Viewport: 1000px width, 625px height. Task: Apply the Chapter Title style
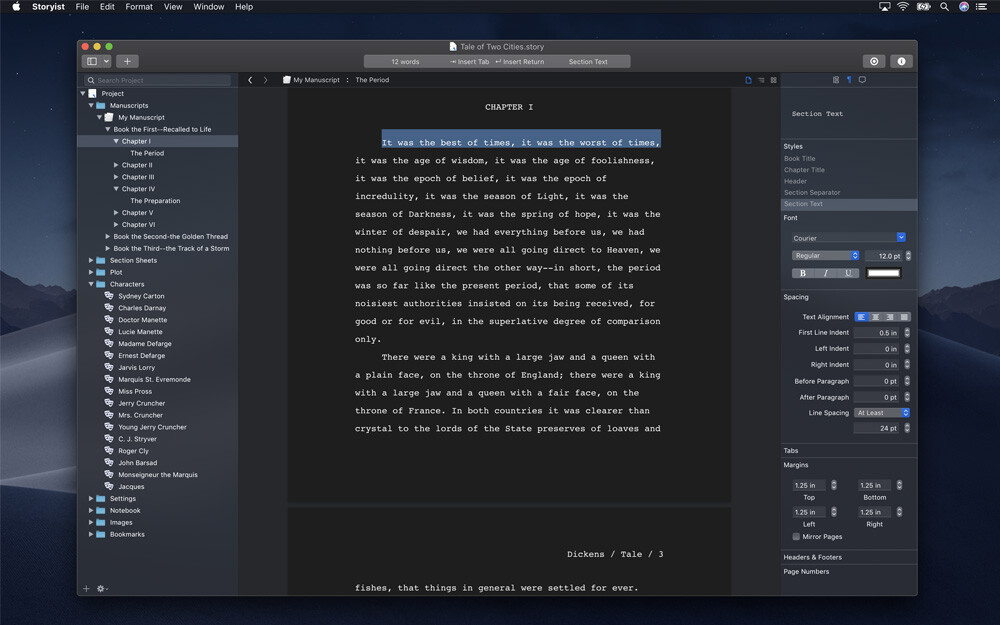point(804,170)
